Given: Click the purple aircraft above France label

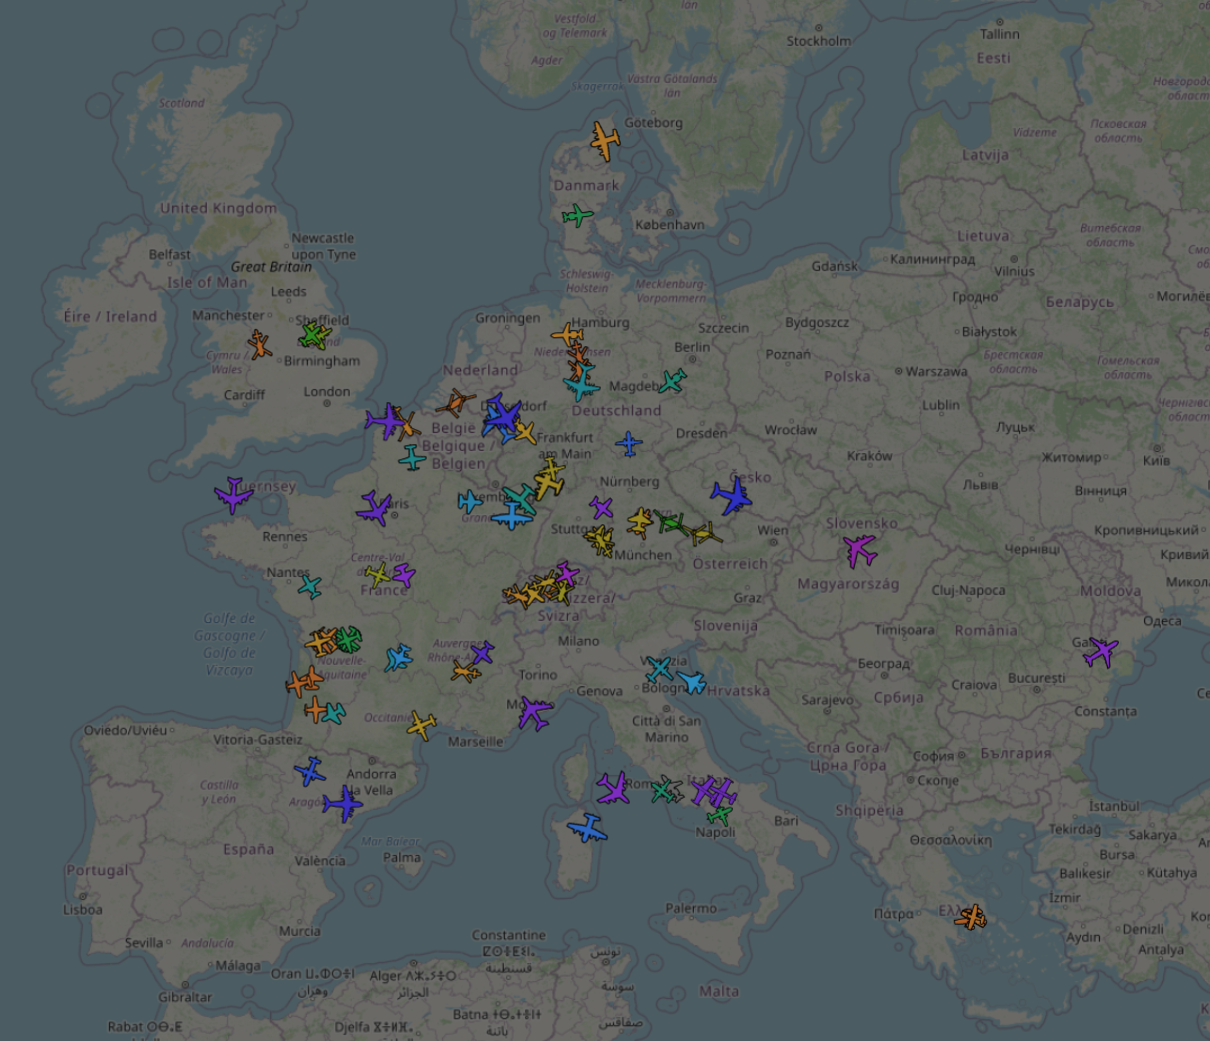Looking at the screenshot, I should click(x=403, y=575).
